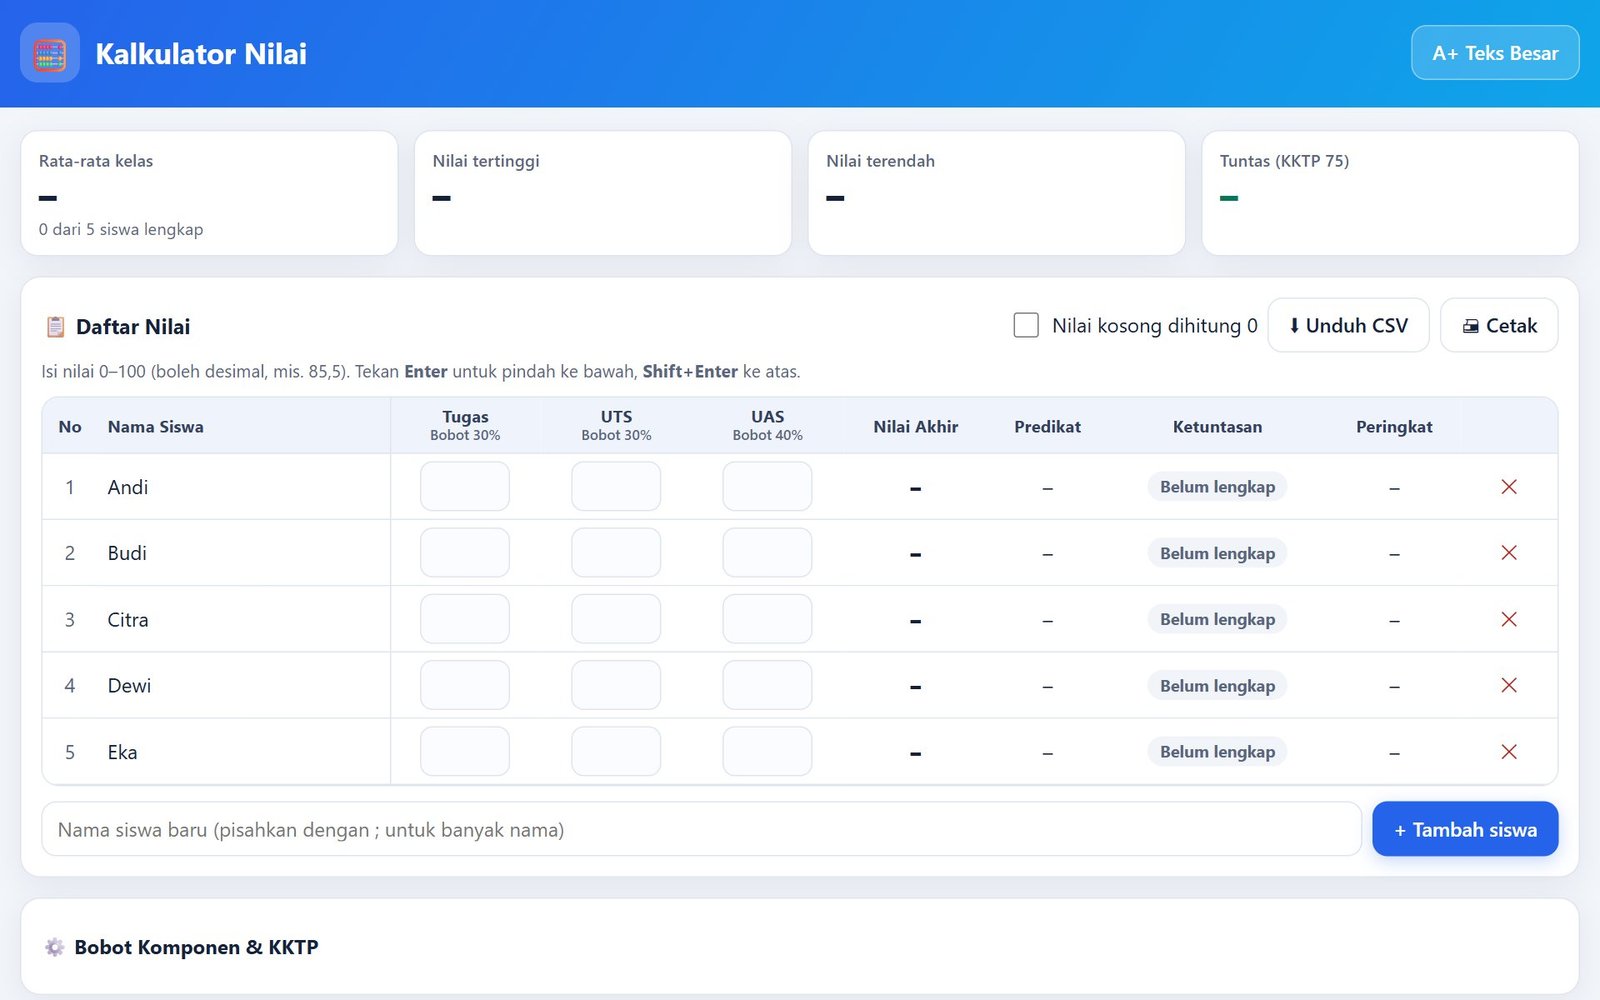The image size is (1600, 1000).
Task: Click the Nilai Akhir column header
Action: [x=916, y=427]
